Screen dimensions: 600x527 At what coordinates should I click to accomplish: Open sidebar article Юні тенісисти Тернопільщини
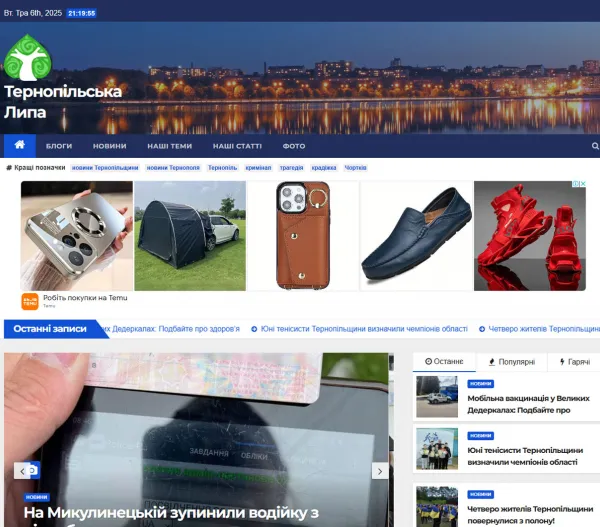click(x=525, y=456)
